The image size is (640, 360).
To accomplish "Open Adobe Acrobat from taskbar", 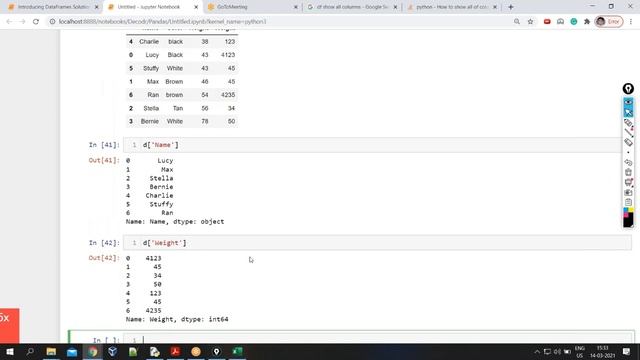I will 175,351.
